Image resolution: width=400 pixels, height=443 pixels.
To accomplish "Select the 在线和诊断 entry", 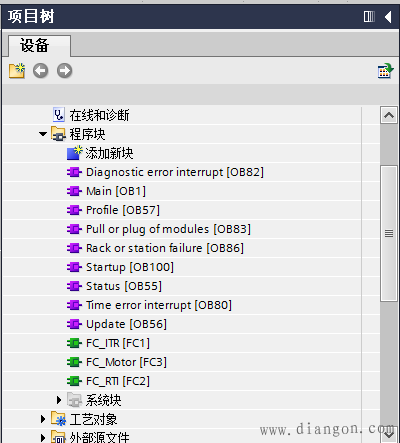I will (x=99, y=115).
